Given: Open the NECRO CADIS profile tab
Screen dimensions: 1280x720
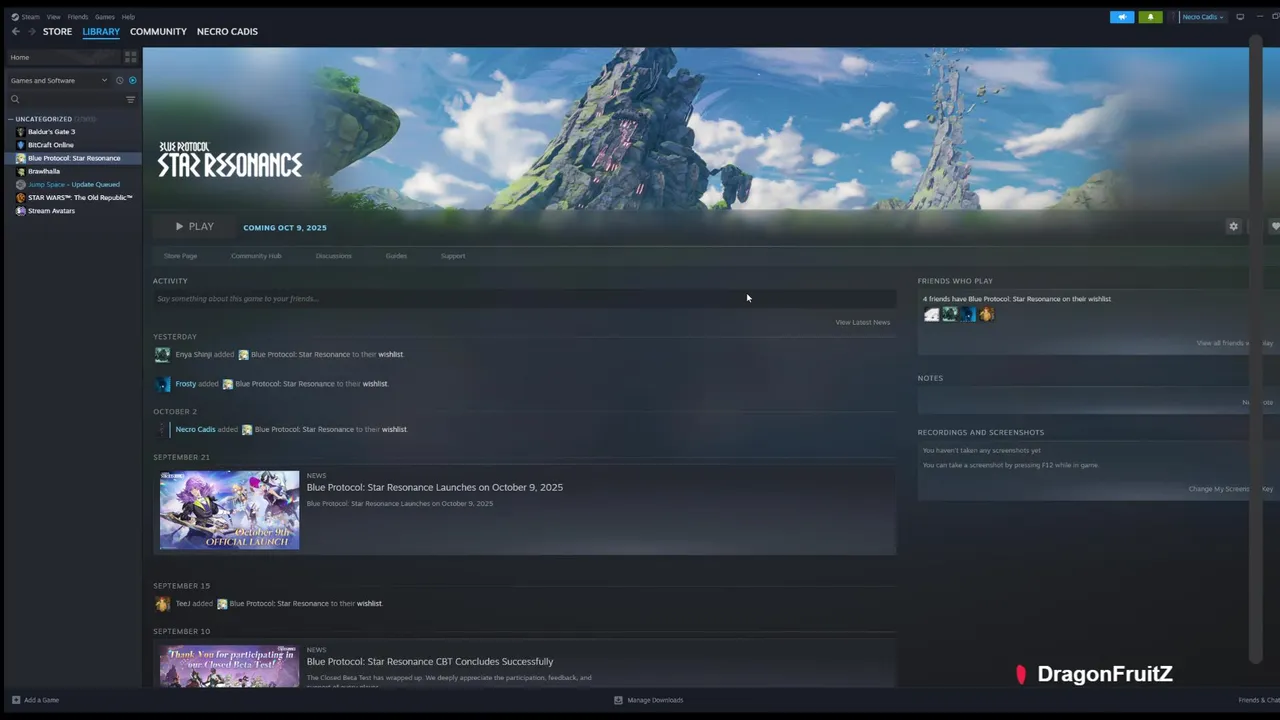Looking at the screenshot, I should click(x=227, y=31).
